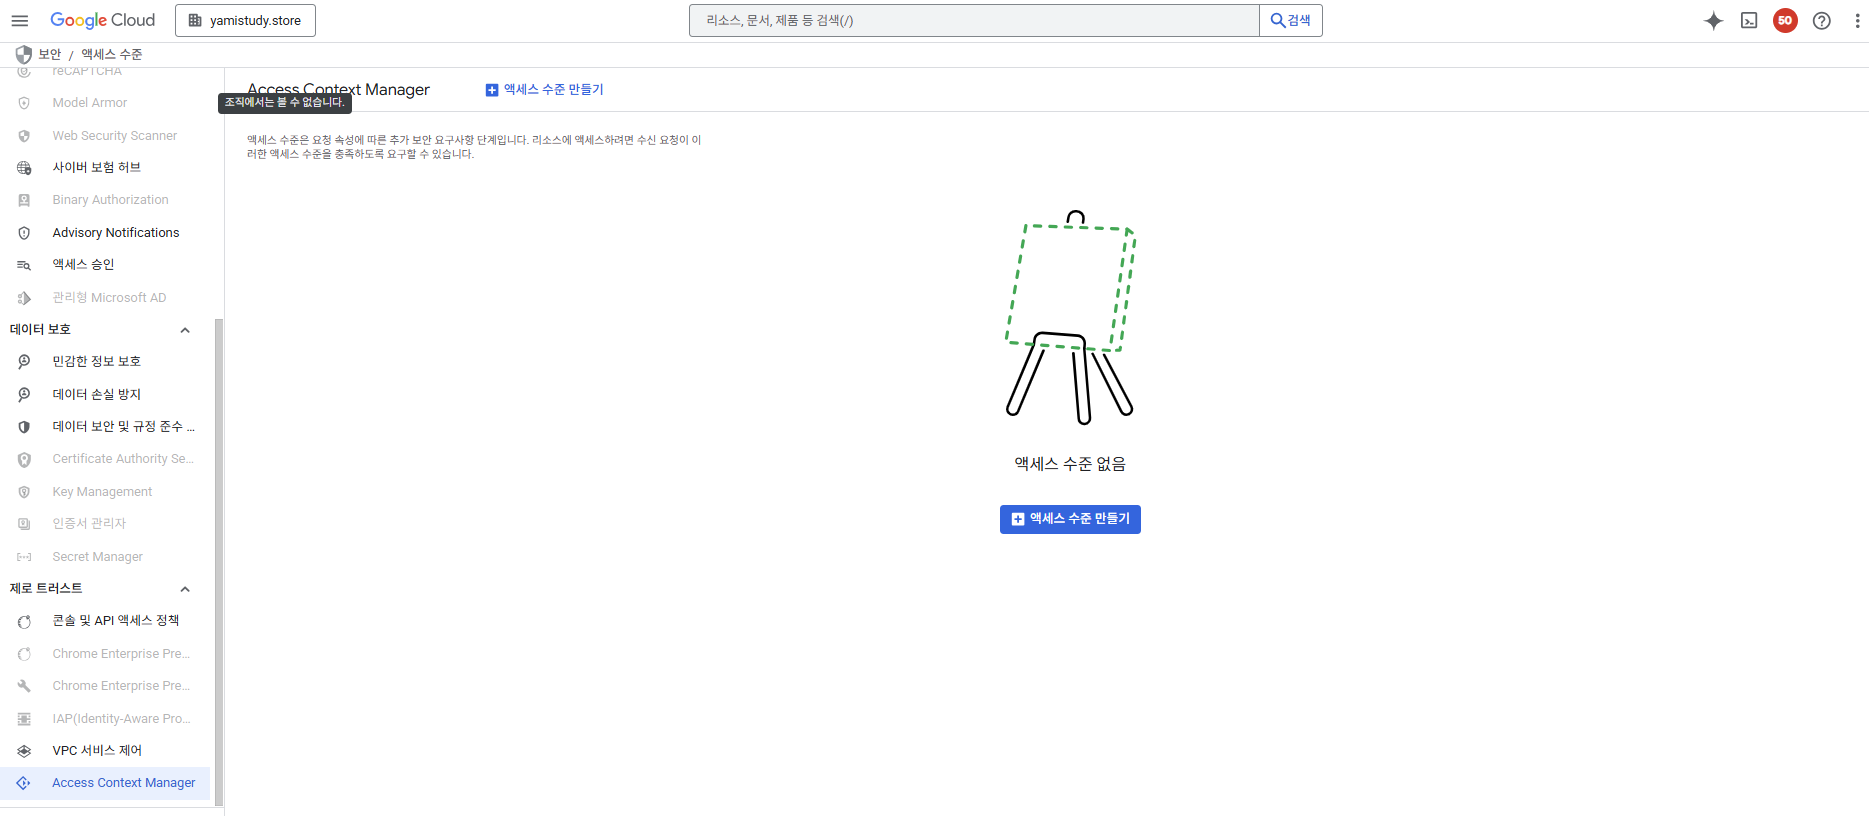The image size is (1869, 816).
Task: Click the Certificate Authority Service icon
Action: point(24,459)
